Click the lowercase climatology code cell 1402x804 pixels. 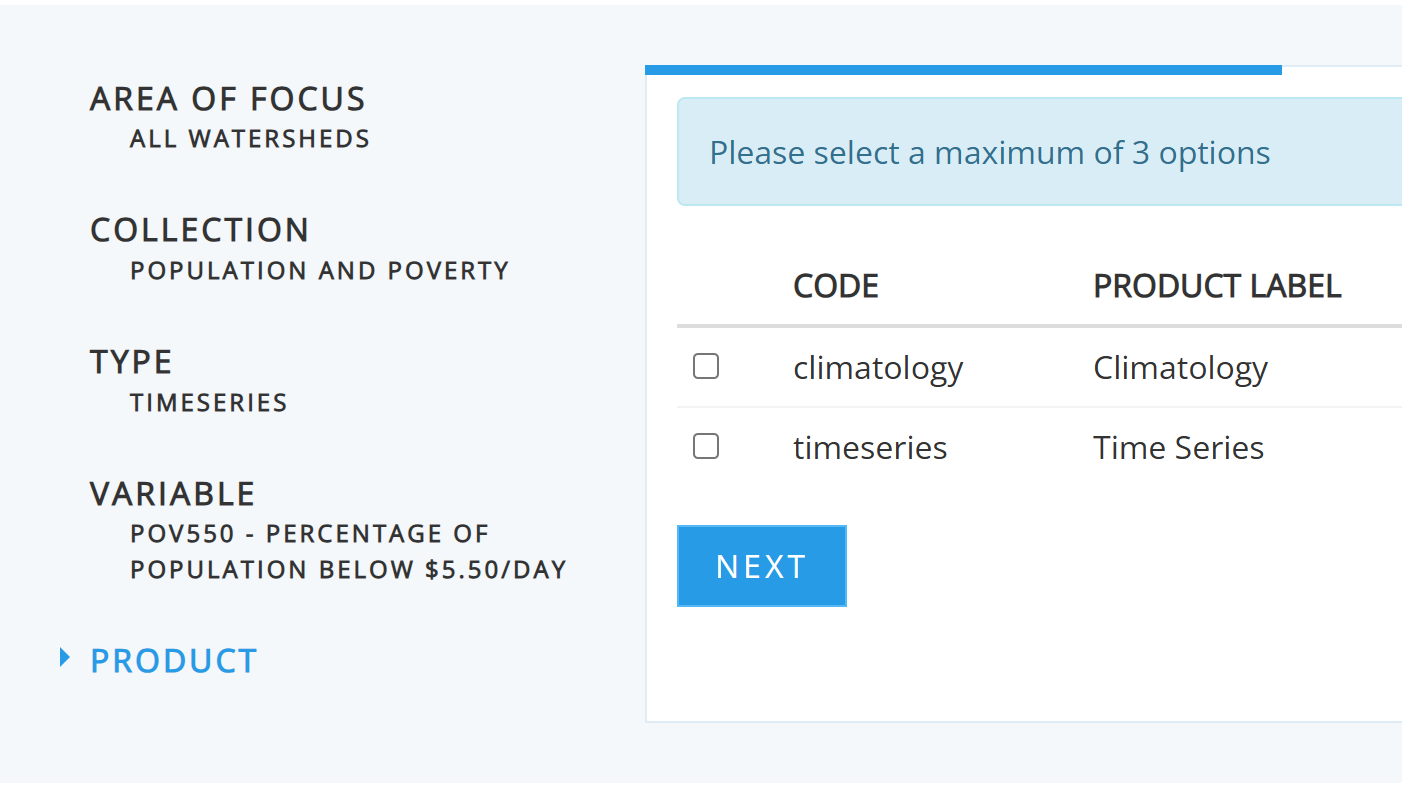[878, 368]
